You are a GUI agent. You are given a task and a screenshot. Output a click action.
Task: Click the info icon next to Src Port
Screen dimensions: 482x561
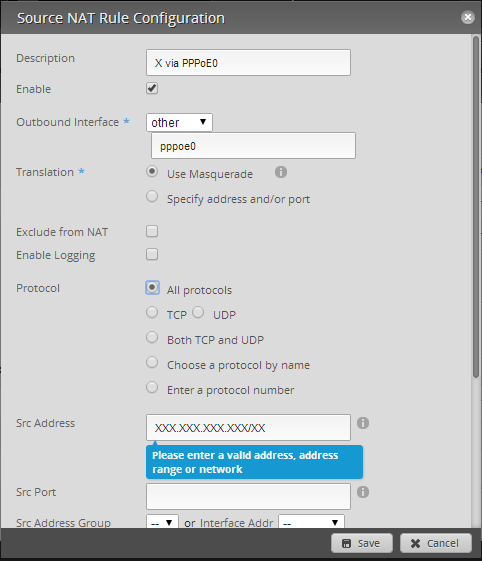363,492
